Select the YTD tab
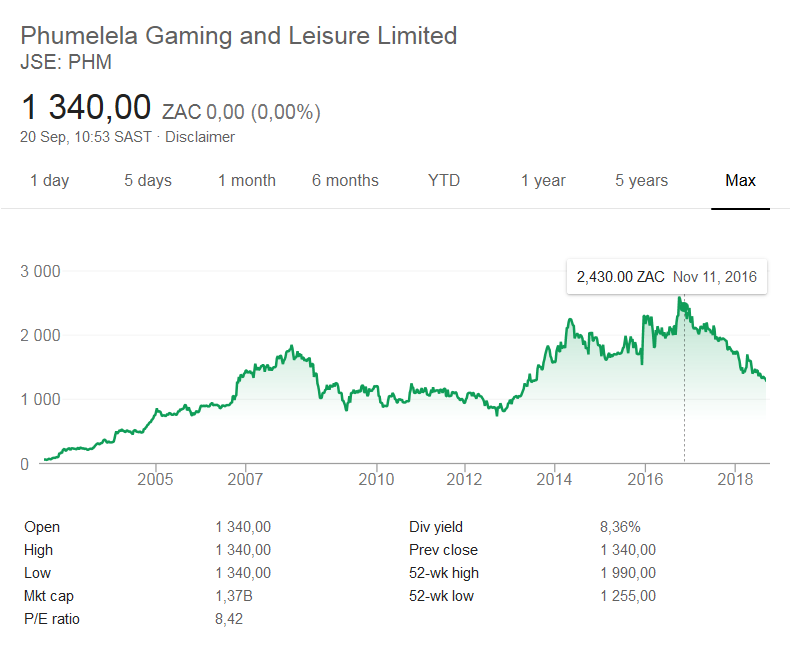The width and height of the screenshot is (790, 648). (444, 181)
